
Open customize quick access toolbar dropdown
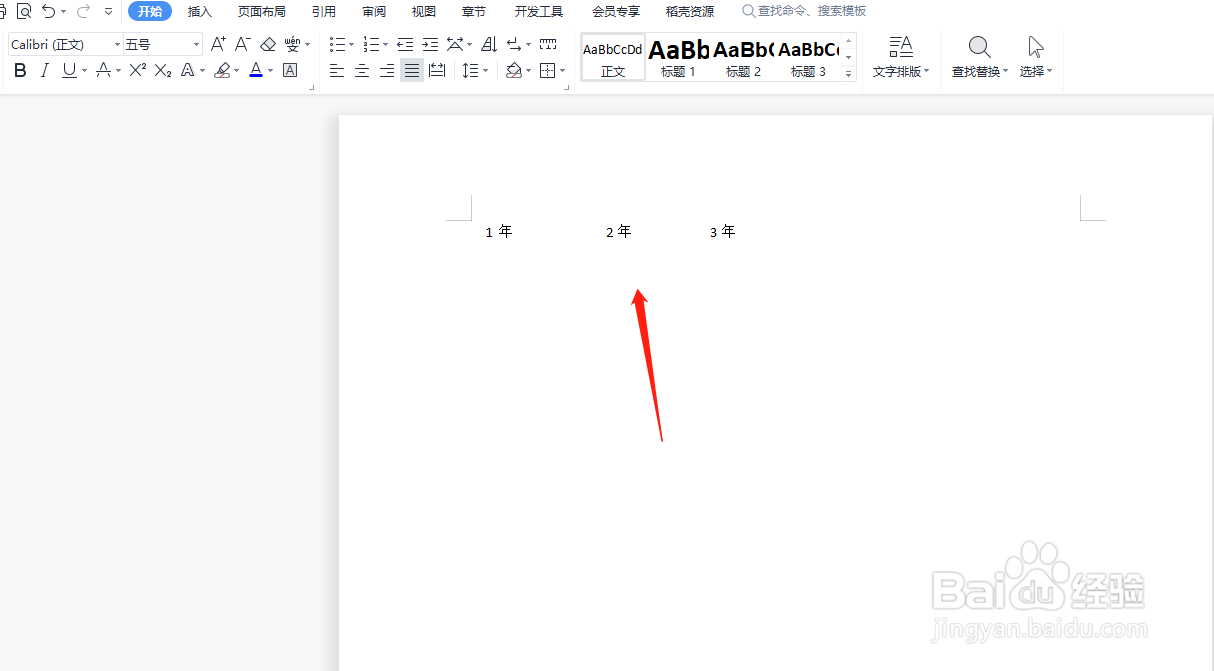point(108,12)
